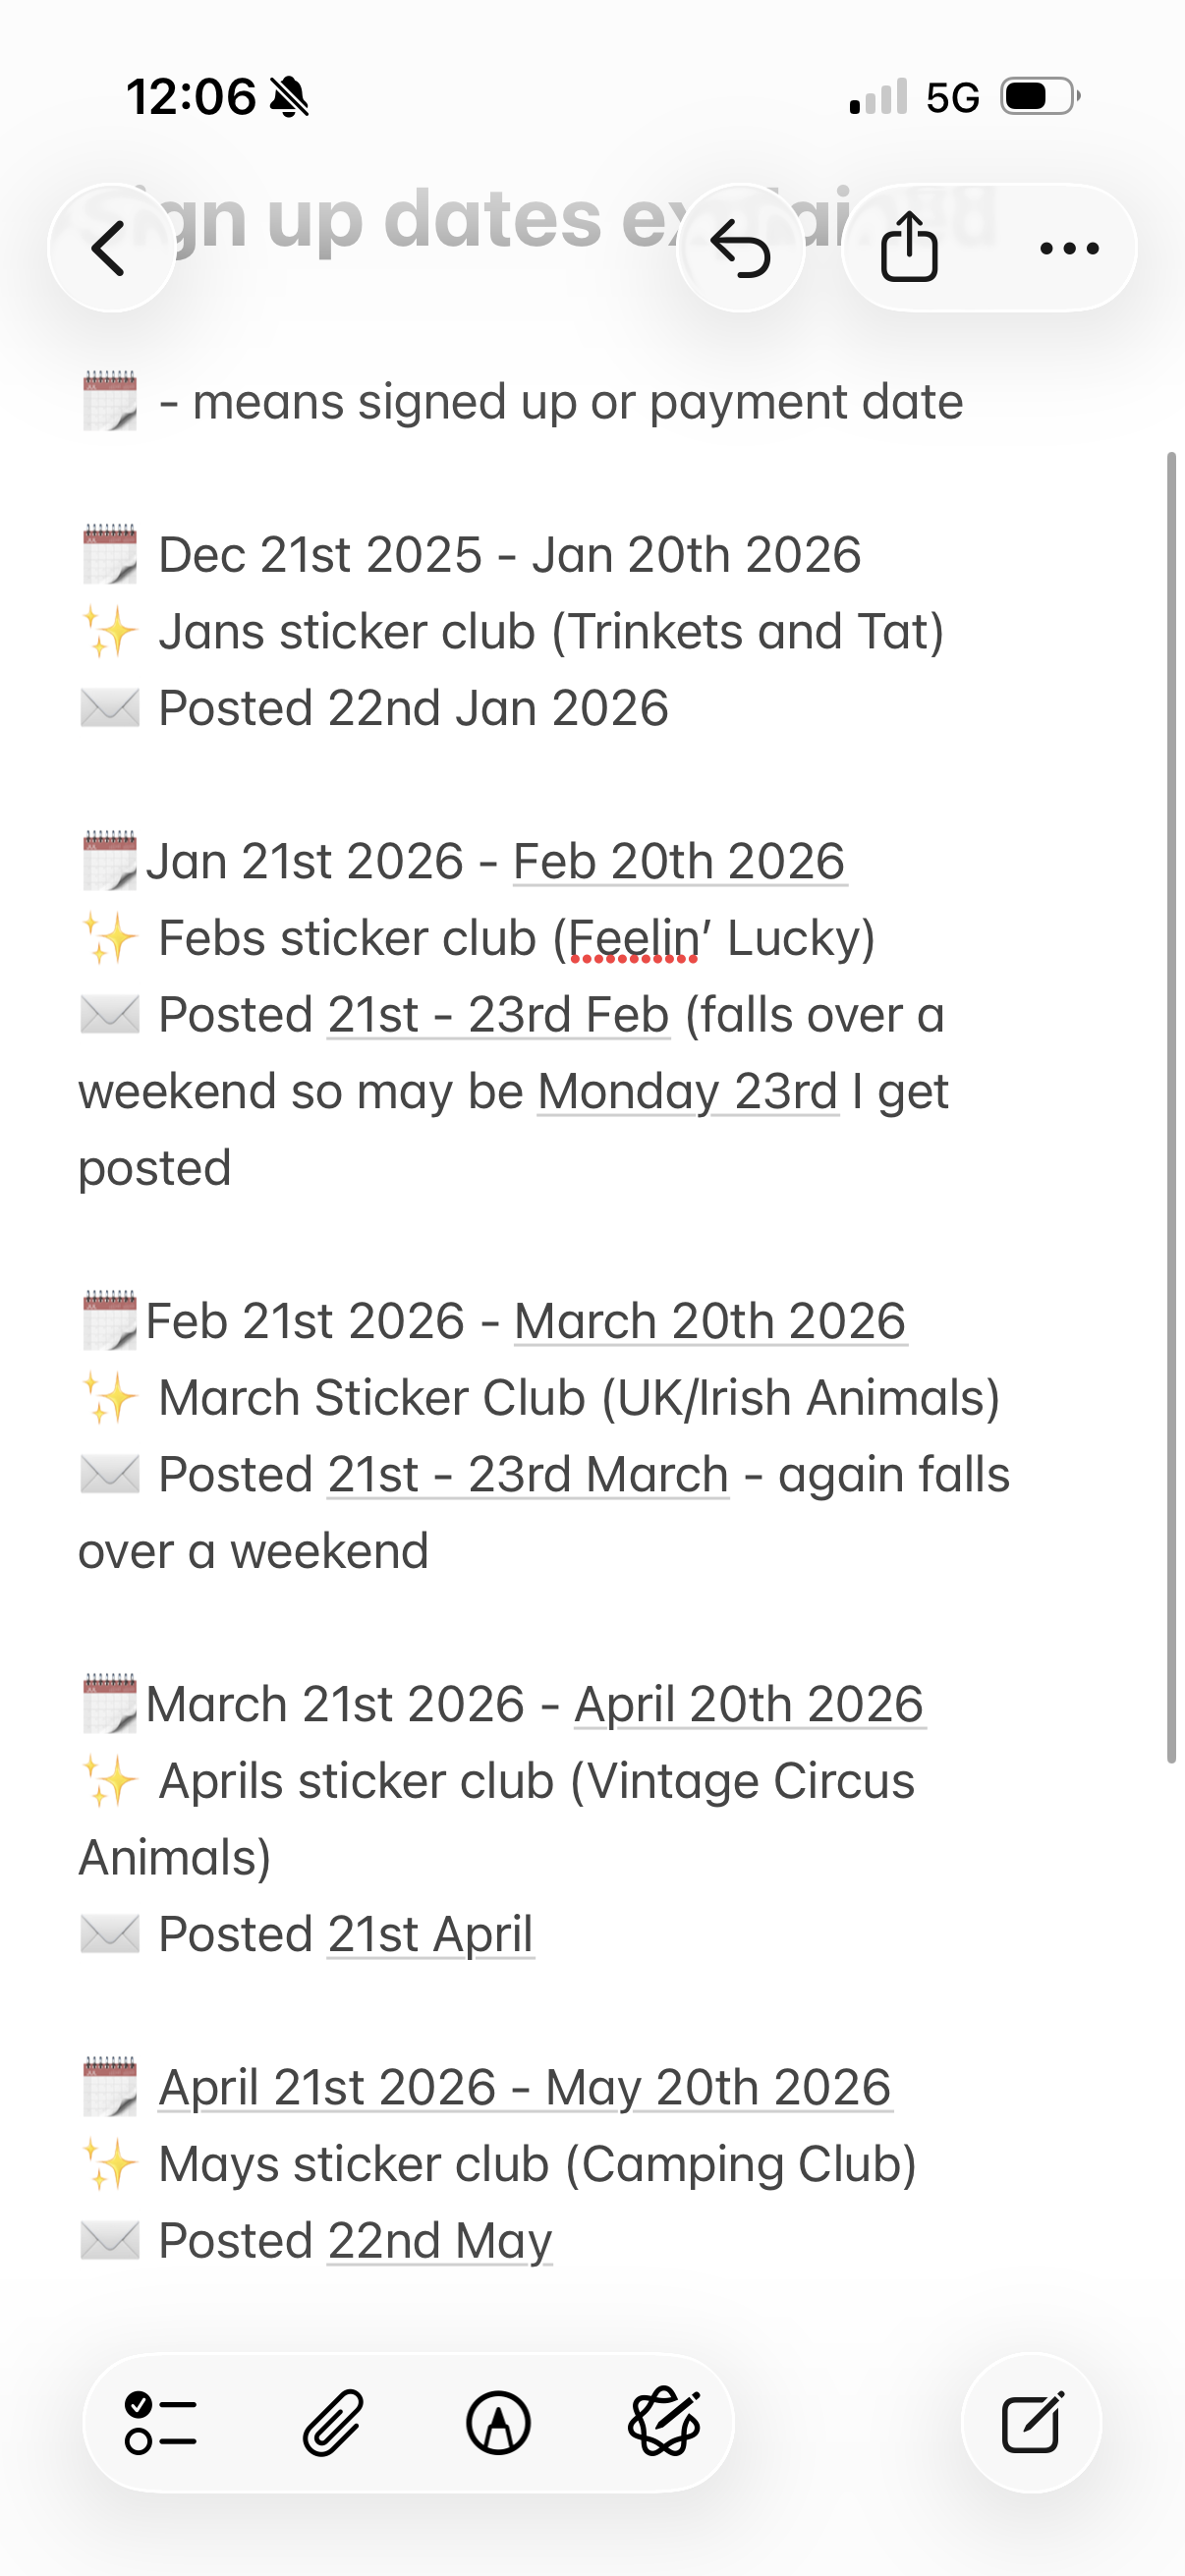Open the detected date Feb 20th 2026
Viewport: 1185px width, 2576px height.
coord(679,860)
